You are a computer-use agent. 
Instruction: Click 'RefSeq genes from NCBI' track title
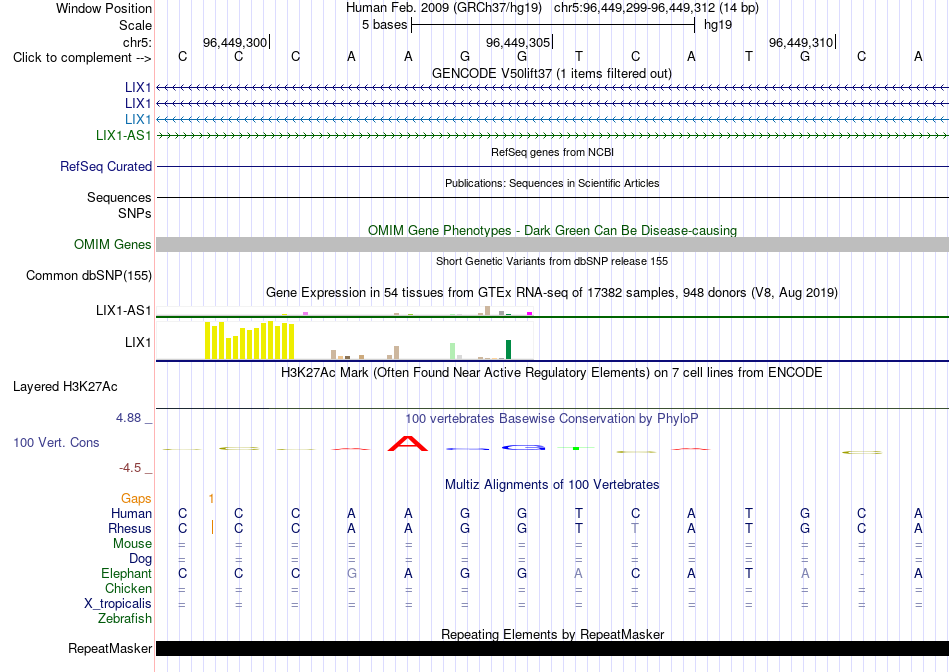pos(553,152)
